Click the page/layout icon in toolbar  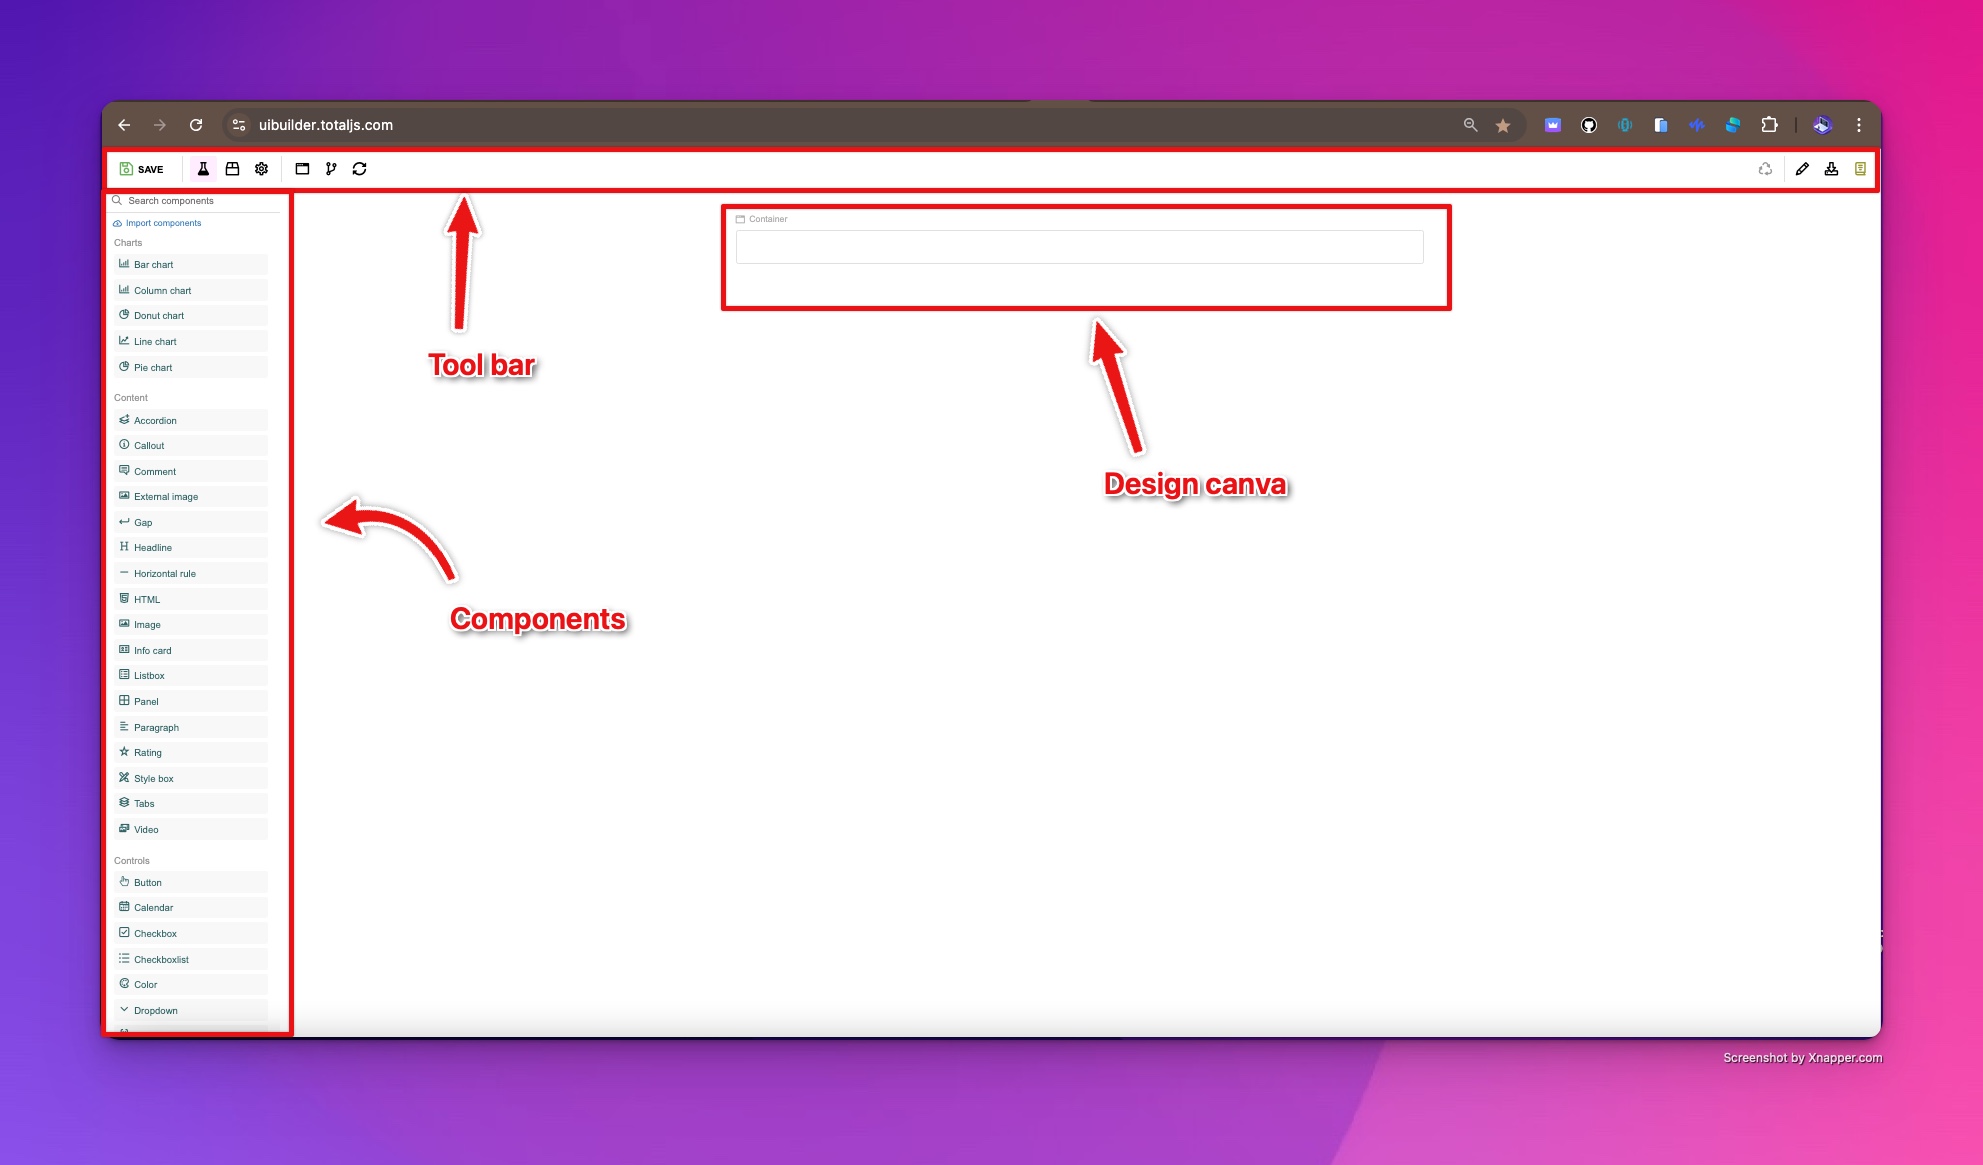click(x=304, y=168)
